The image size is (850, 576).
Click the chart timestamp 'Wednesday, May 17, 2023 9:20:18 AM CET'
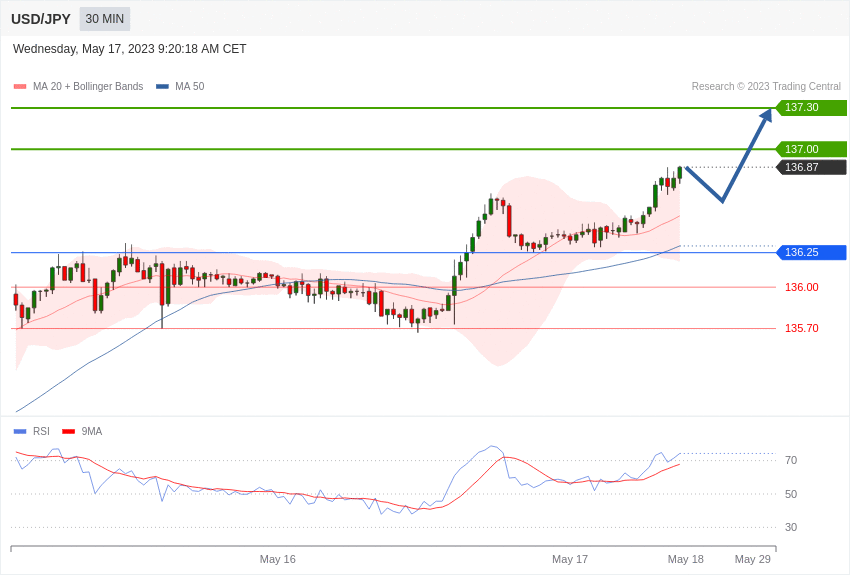tap(130, 49)
